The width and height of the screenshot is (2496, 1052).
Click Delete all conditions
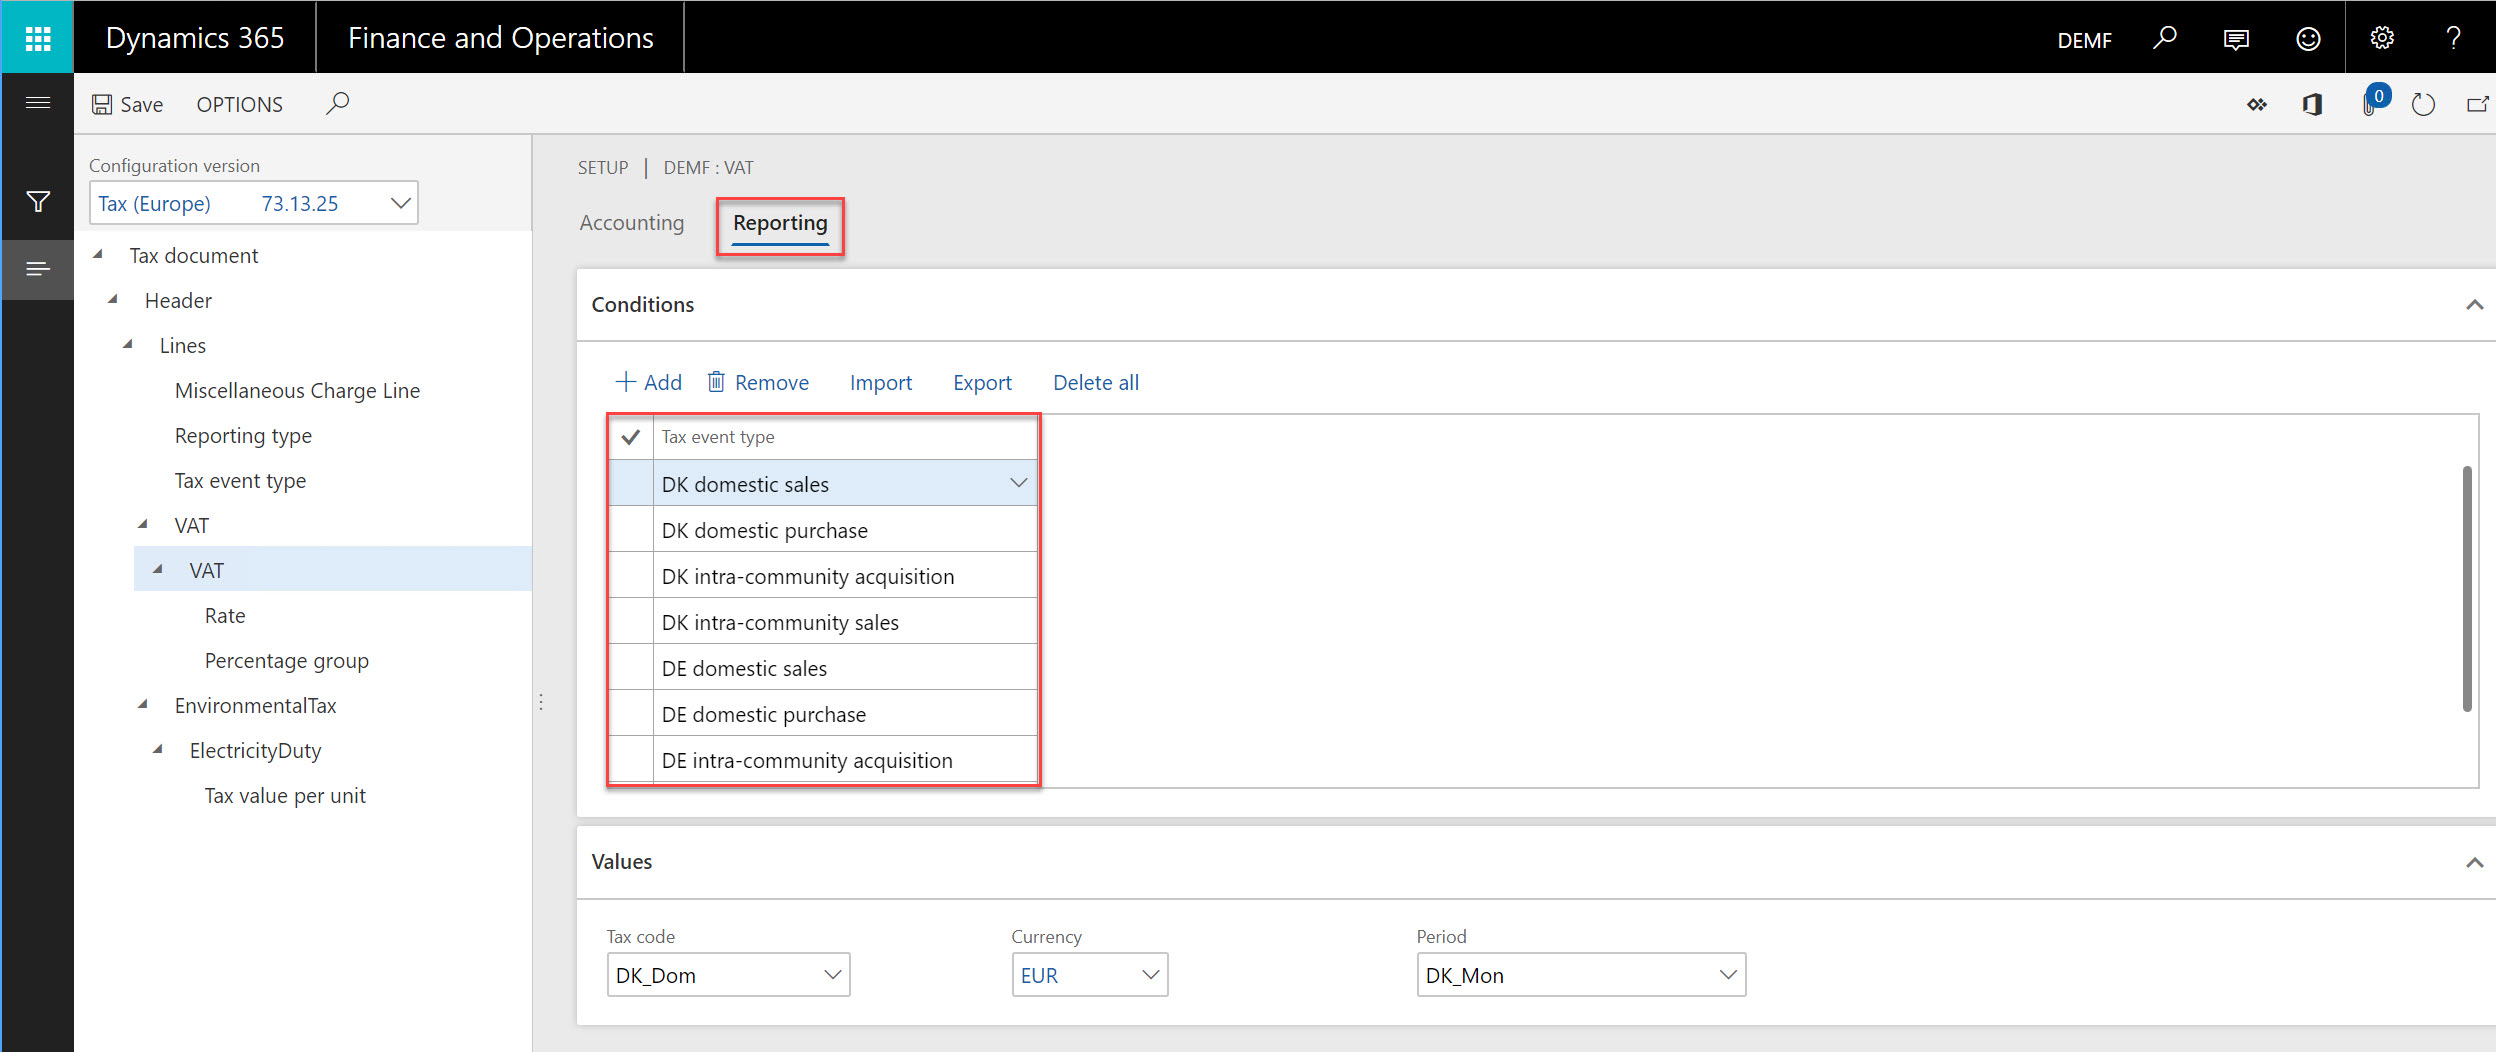[x=1095, y=382]
